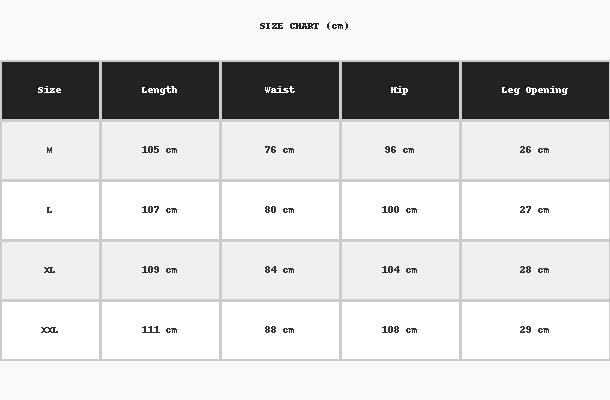Select the 88 cm waist cell

(x=280, y=330)
